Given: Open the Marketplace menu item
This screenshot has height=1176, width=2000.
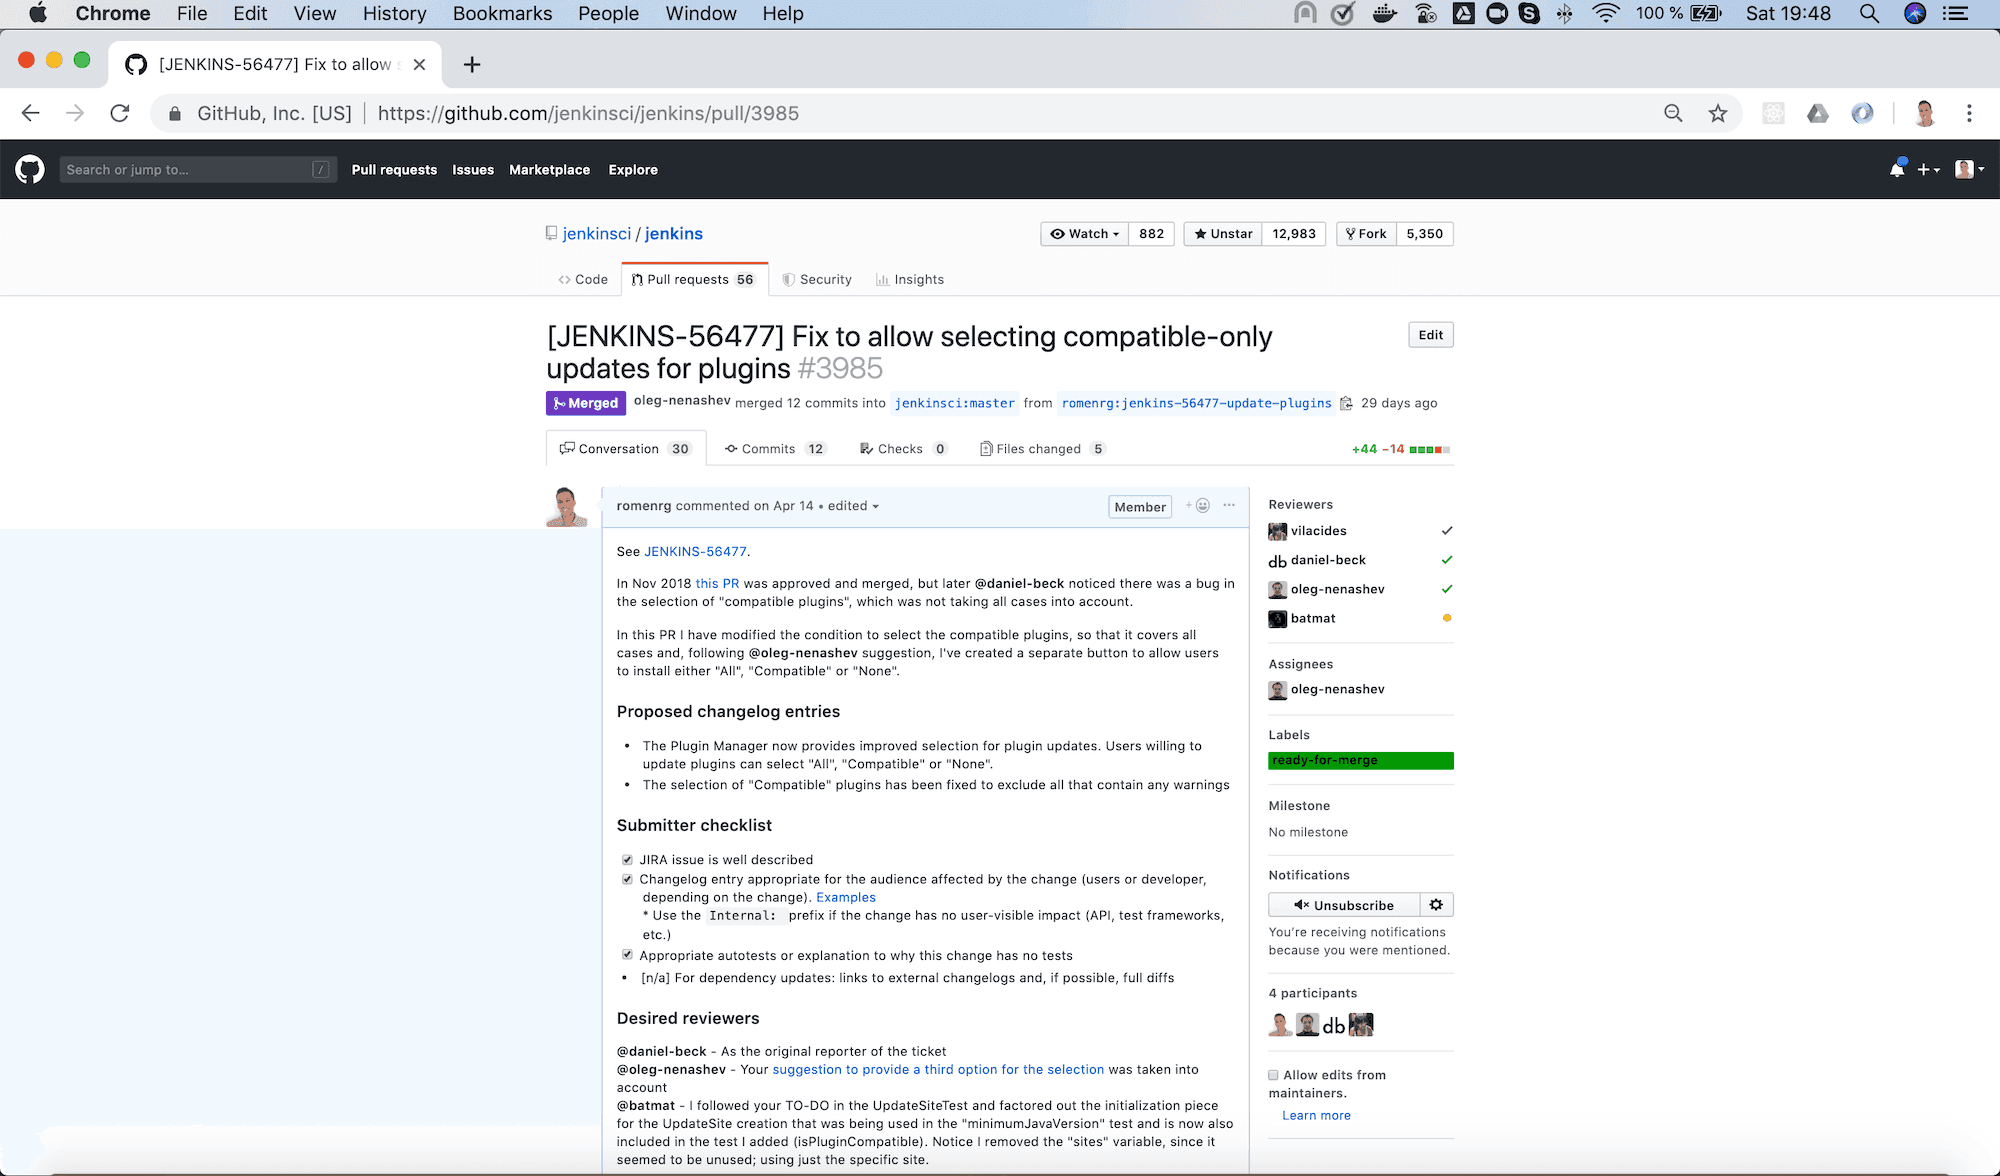Looking at the screenshot, I should [549, 169].
